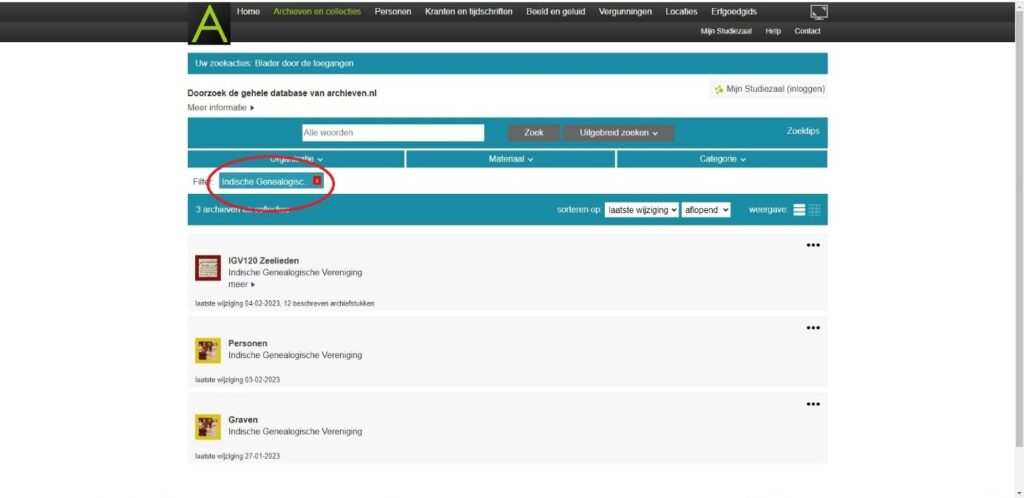This screenshot has width=1024, height=498.
Task: Open Personen collection title
Action: click(248, 343)
